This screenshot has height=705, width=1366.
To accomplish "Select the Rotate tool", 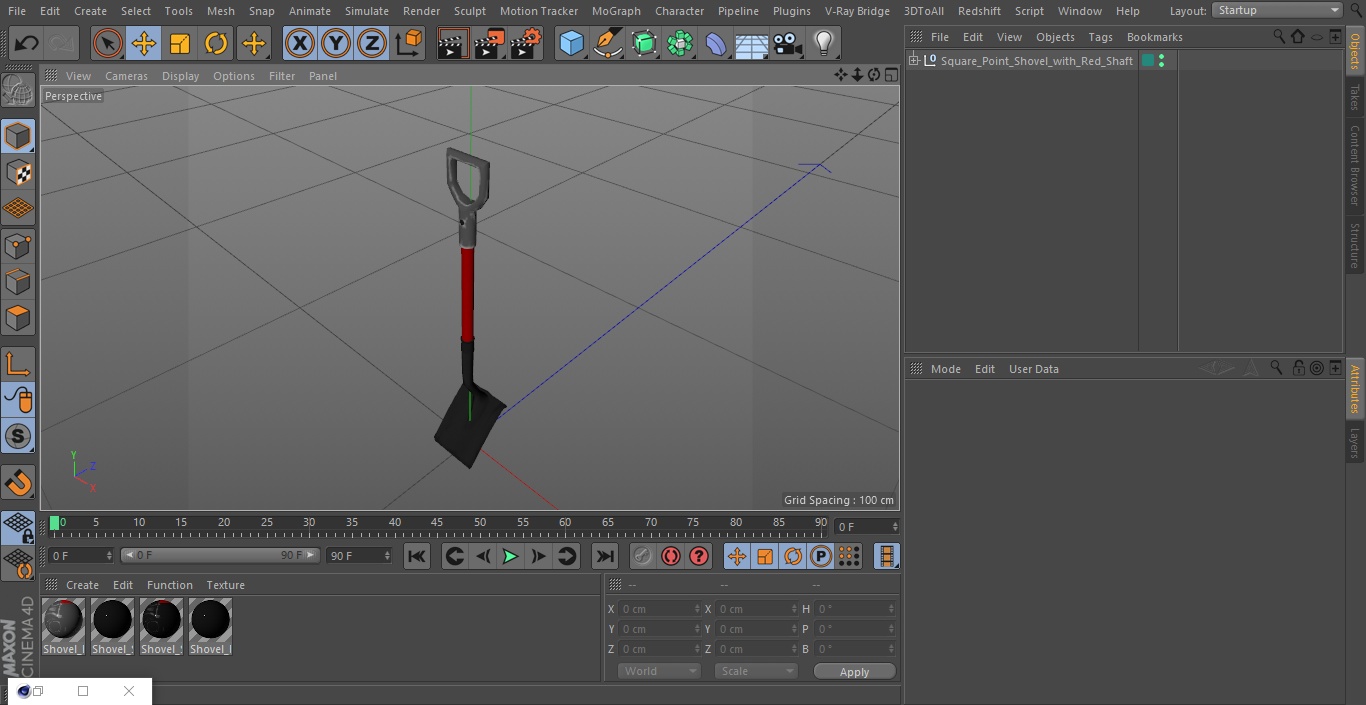I will (216, 44).
